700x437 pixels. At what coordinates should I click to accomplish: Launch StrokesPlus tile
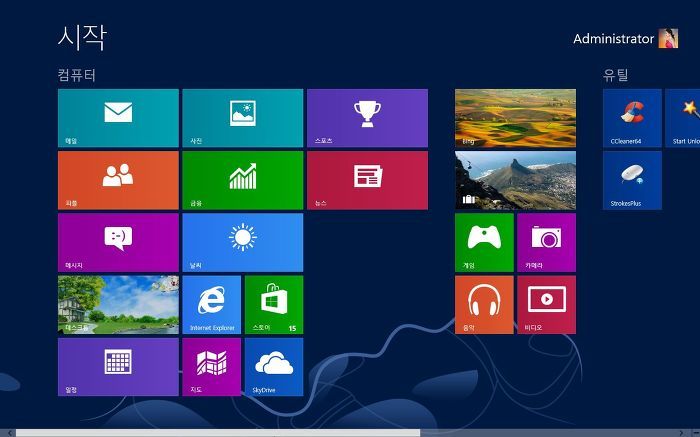tap(632, 180)
